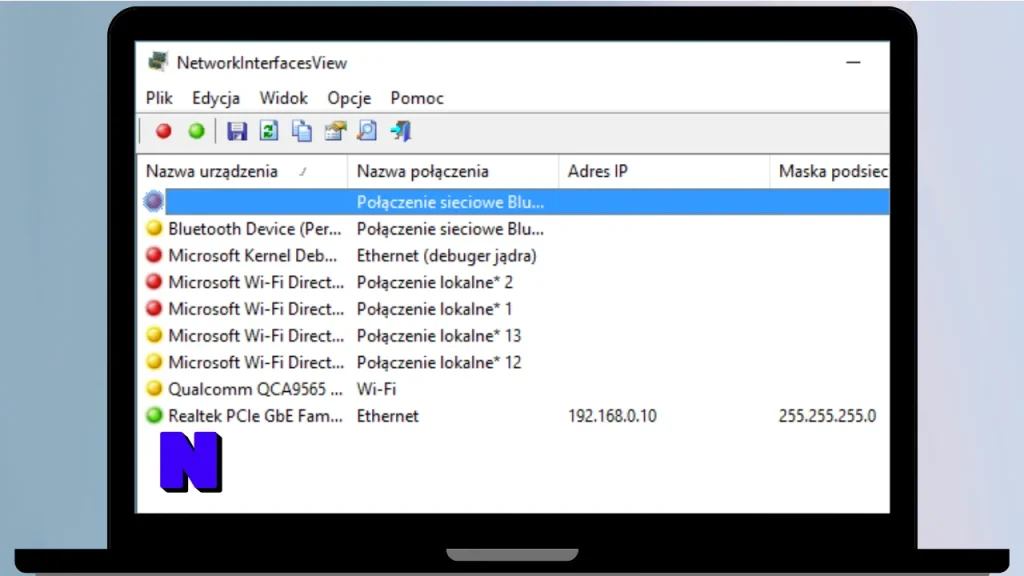
Task: Click the Save floppy disk icon
Action: (x=236, y=131)
